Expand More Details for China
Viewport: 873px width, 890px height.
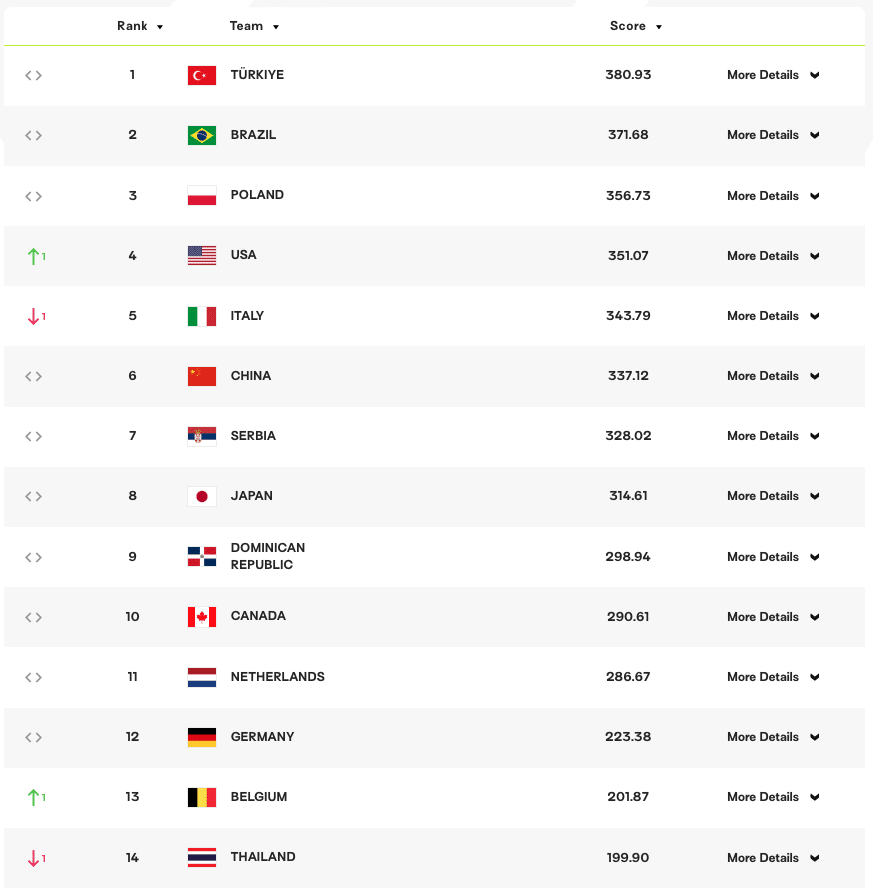[773, 376]
